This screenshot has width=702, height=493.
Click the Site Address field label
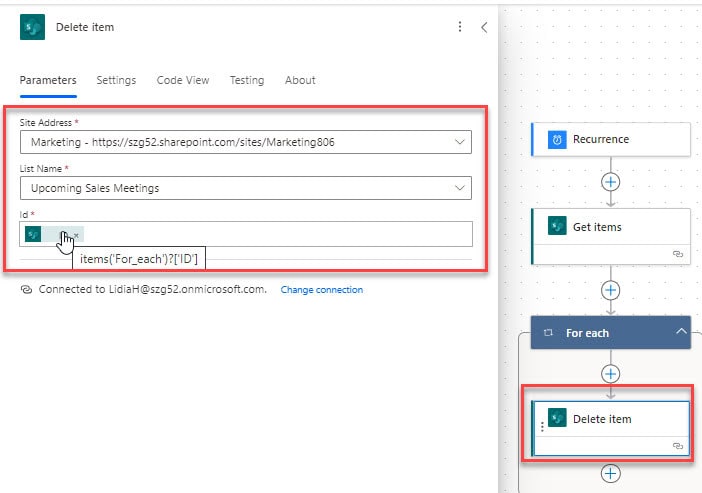[x=46, y=123]
